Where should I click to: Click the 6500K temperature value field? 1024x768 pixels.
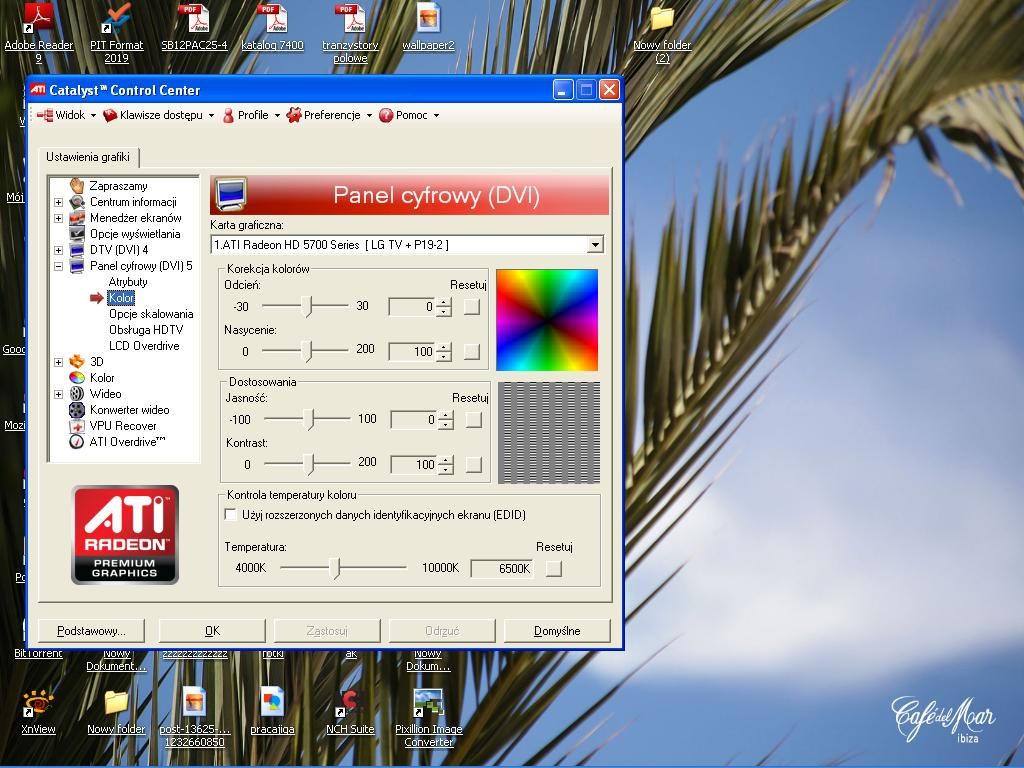502,569
